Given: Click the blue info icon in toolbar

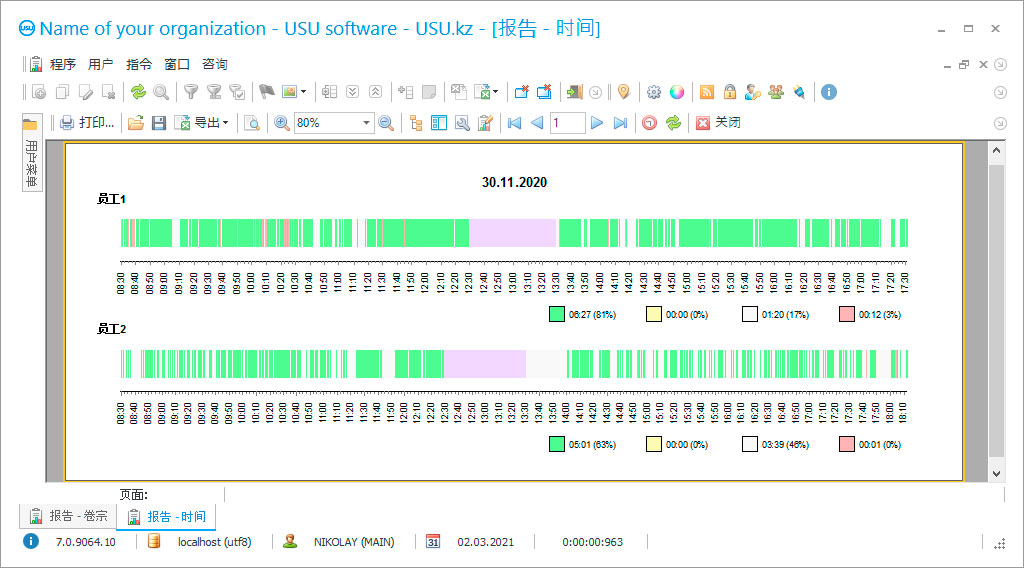Looking at the screenshot, I should [x=828, y=92].
